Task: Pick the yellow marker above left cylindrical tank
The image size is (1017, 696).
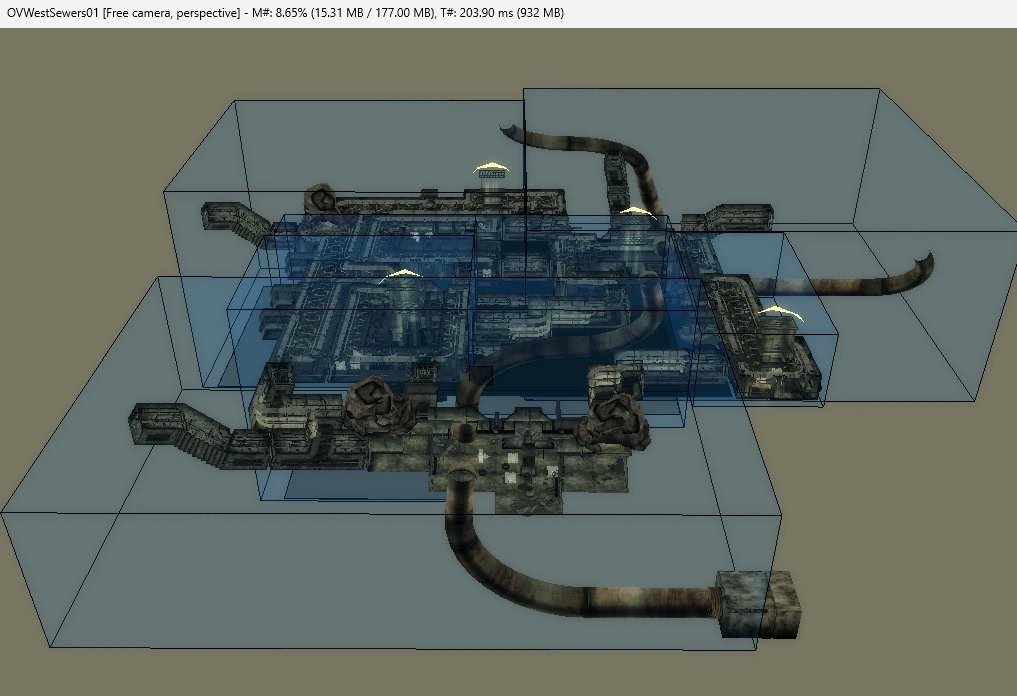Action: [403, 273]
